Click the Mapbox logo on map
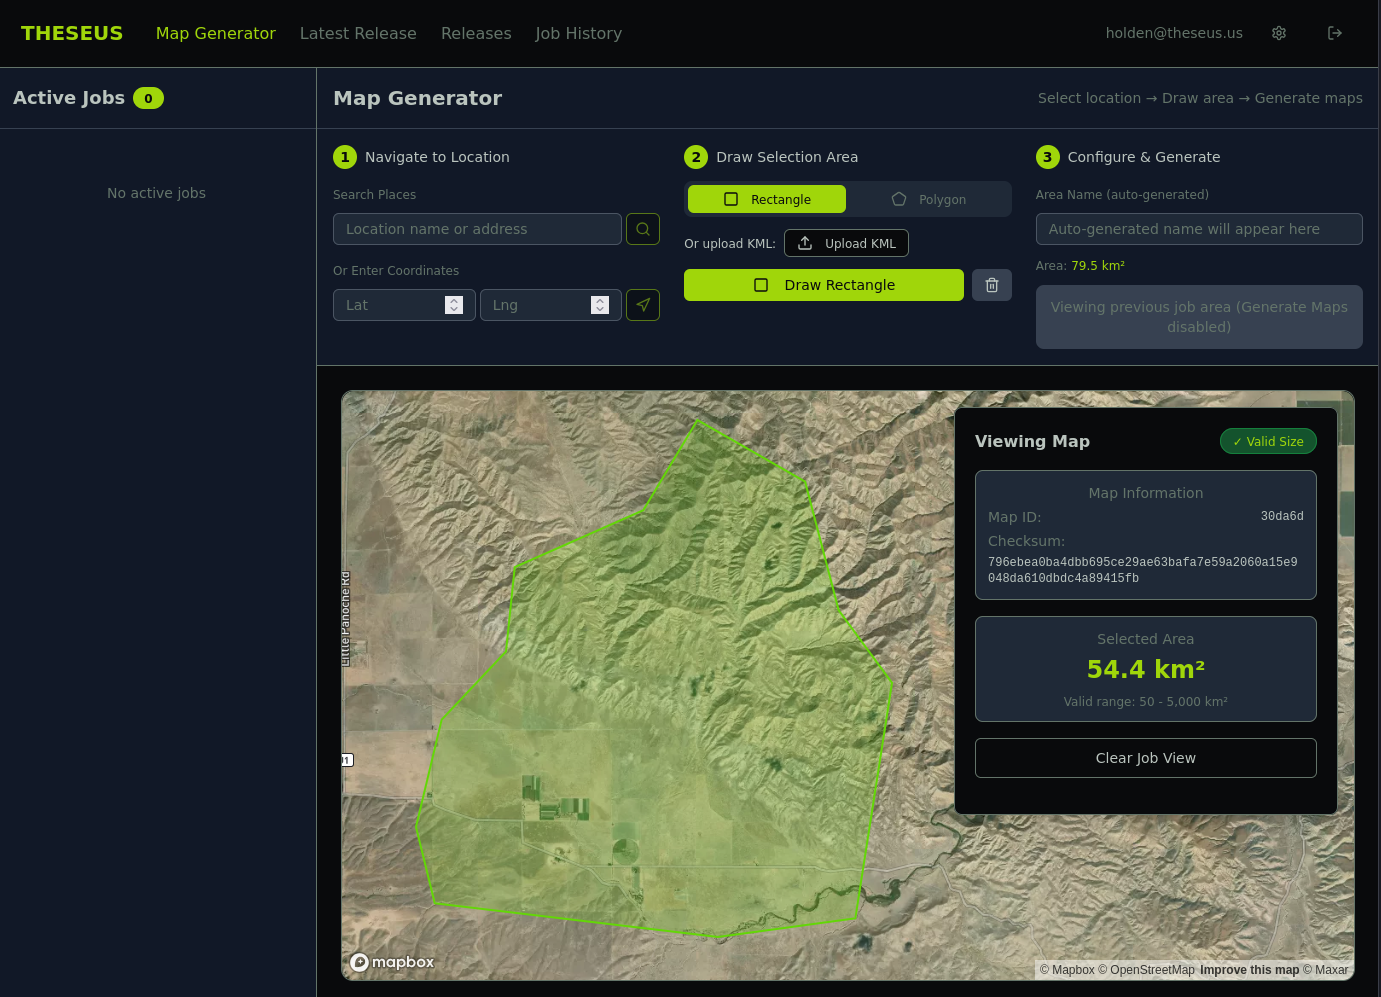The width and height of the screenshot is (1381, 997). 392,962
